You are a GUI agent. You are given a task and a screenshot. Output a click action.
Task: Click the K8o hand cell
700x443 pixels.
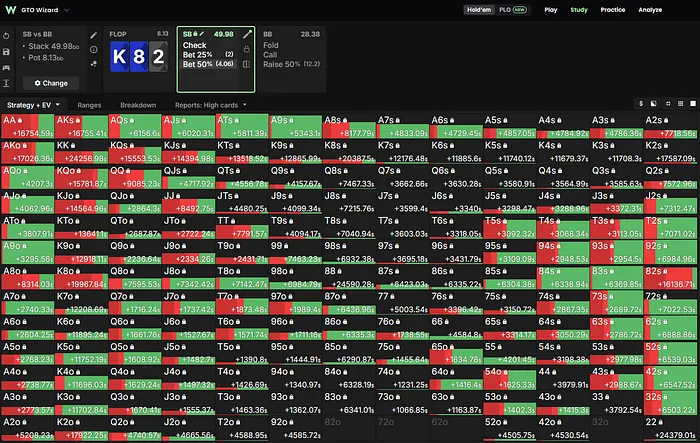pyautogui.click(x=81, y=277)
